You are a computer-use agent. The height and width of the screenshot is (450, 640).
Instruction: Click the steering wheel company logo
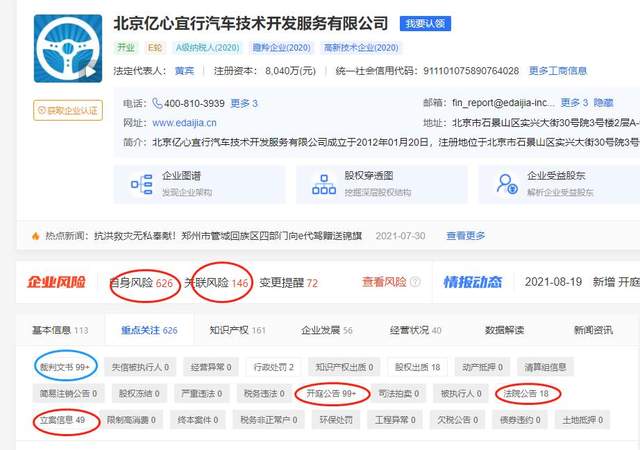pos(68,48)
